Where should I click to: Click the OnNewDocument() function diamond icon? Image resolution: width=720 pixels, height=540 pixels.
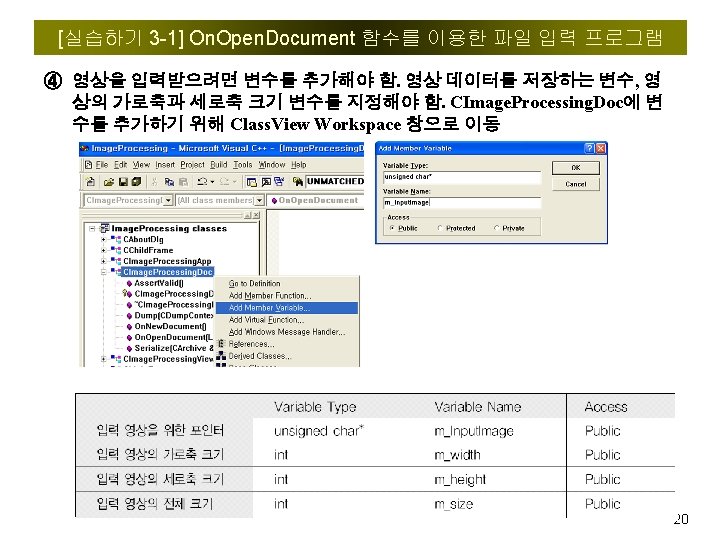point(129,327)
